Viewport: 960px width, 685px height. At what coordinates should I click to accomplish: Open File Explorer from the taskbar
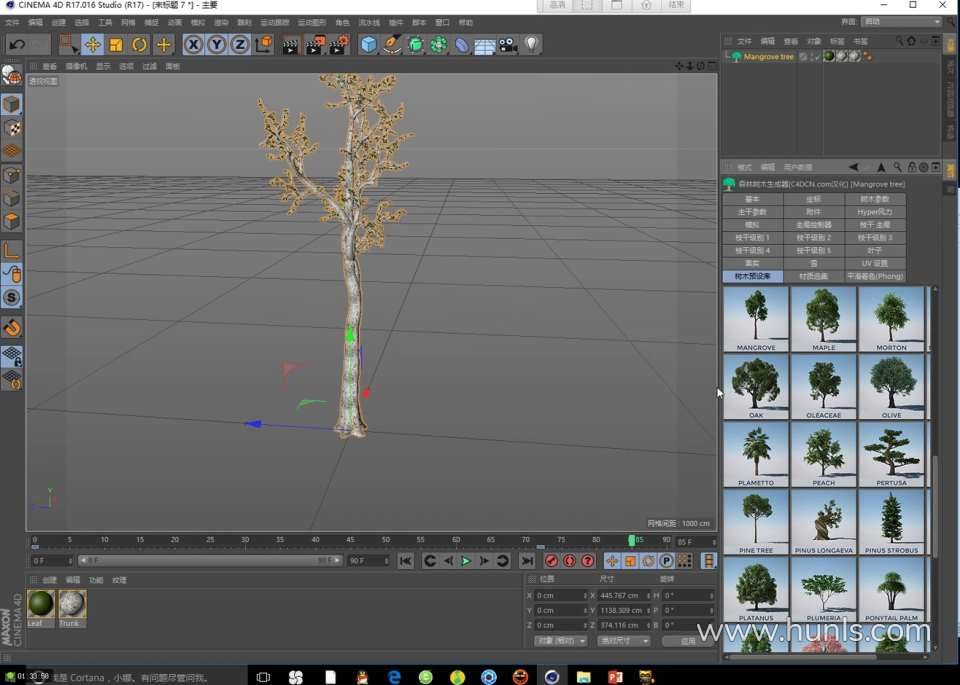coord(583,676)
